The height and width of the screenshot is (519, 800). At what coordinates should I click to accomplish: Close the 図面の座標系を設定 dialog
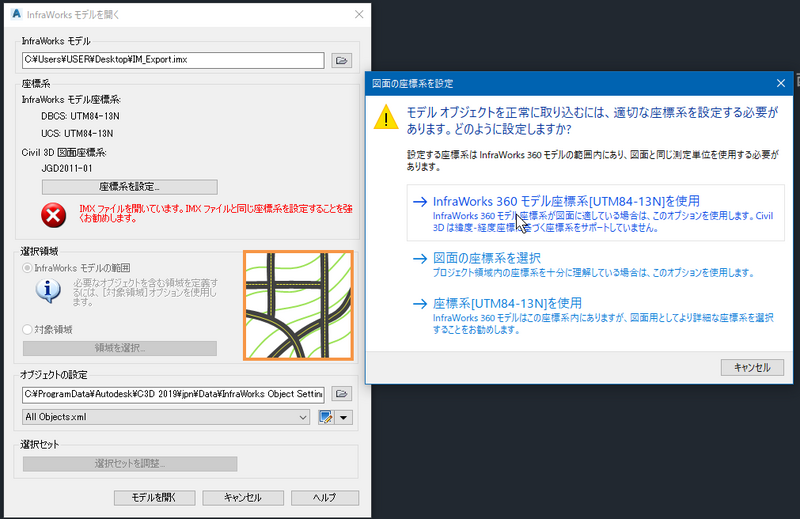(781, 83)
